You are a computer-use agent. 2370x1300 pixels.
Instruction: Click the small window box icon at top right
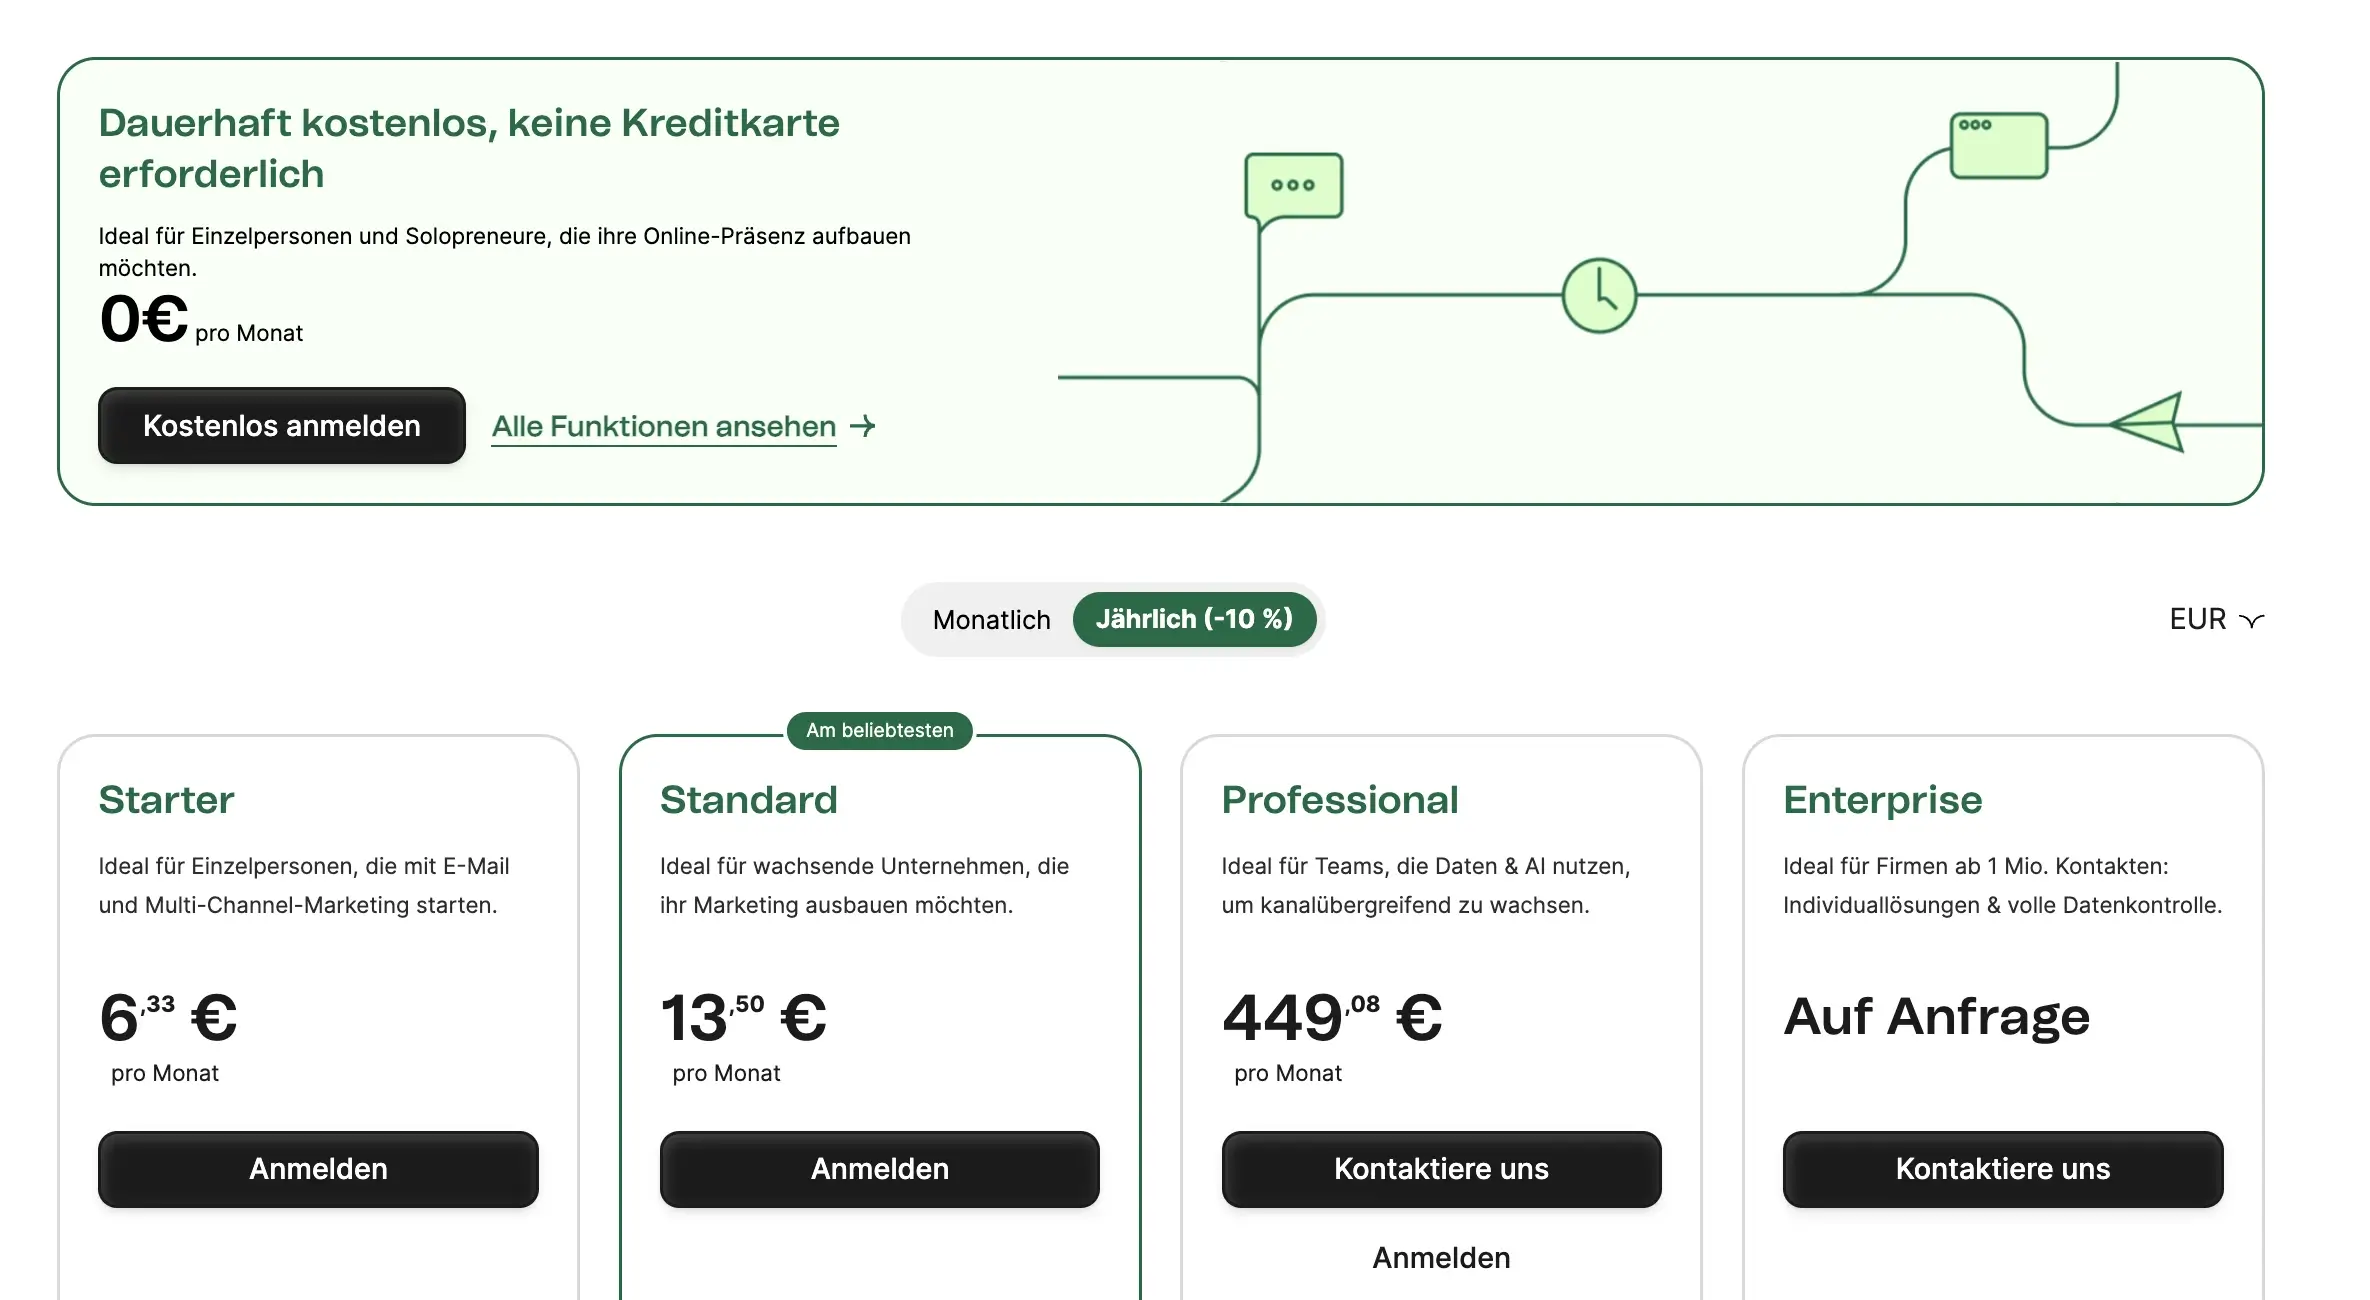[1998, 146]
